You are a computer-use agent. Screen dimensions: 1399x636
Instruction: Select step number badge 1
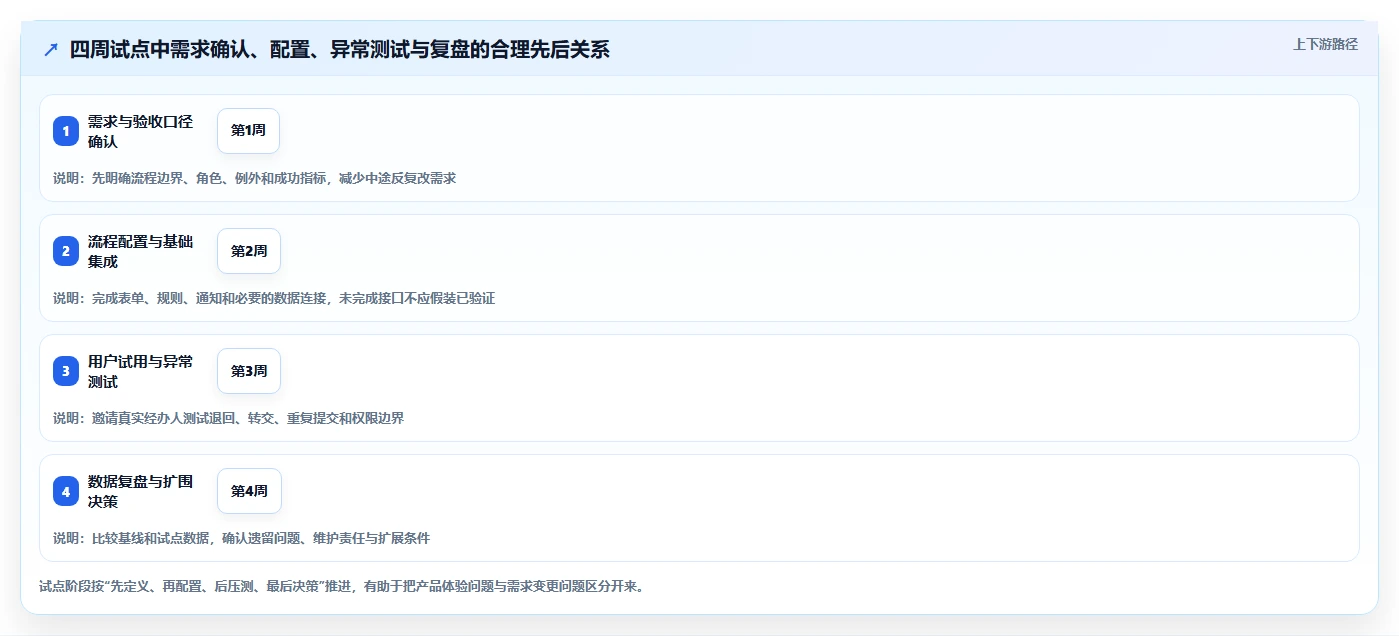[x=66, y=131]
